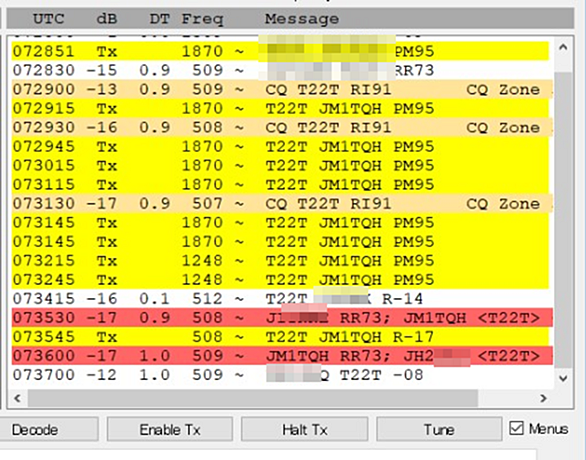Toggle the Menus checkbox
586x460 pixels.
(516, 428)
